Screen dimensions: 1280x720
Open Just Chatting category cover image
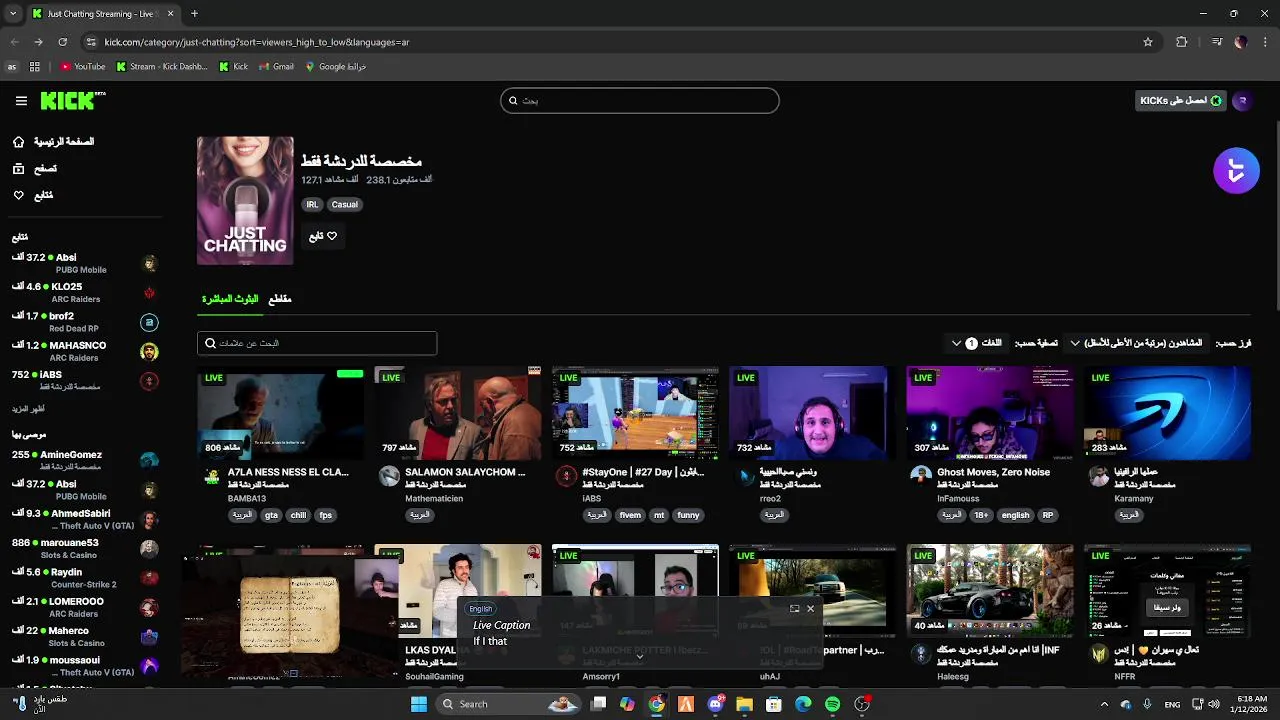point(245,201)
